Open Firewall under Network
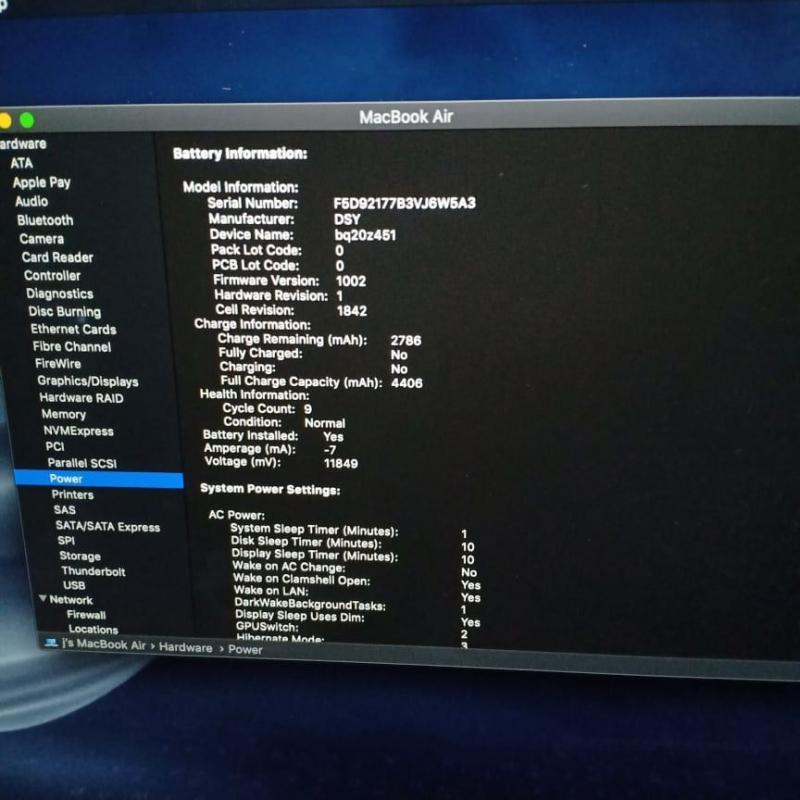 pos(86,615)
